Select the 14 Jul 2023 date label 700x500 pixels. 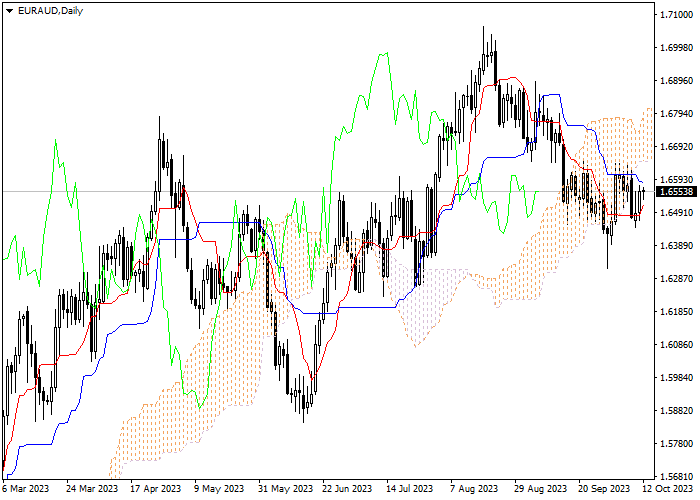[410, 489]
